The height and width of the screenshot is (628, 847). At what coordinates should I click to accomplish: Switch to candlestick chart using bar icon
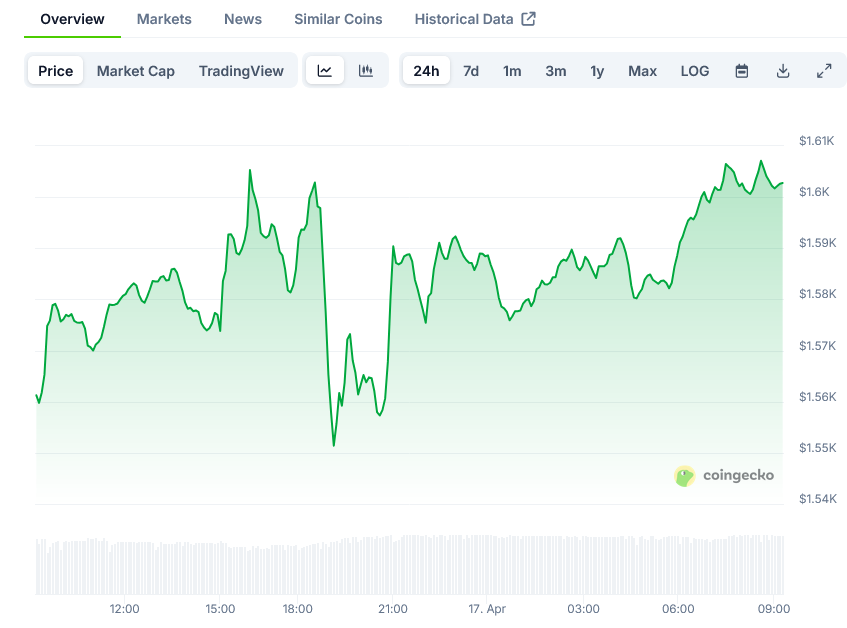coord(365,71)
